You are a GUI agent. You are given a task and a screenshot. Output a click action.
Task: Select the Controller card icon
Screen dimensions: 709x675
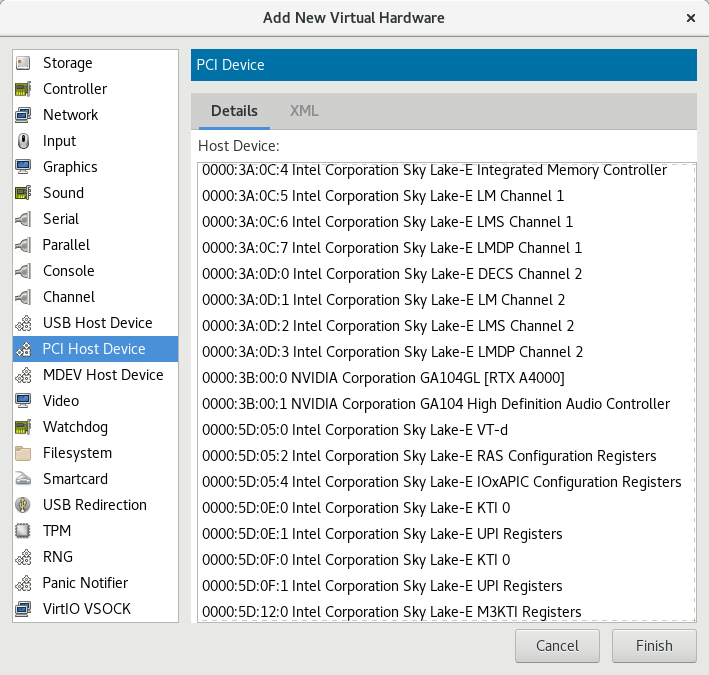[24, 89]
